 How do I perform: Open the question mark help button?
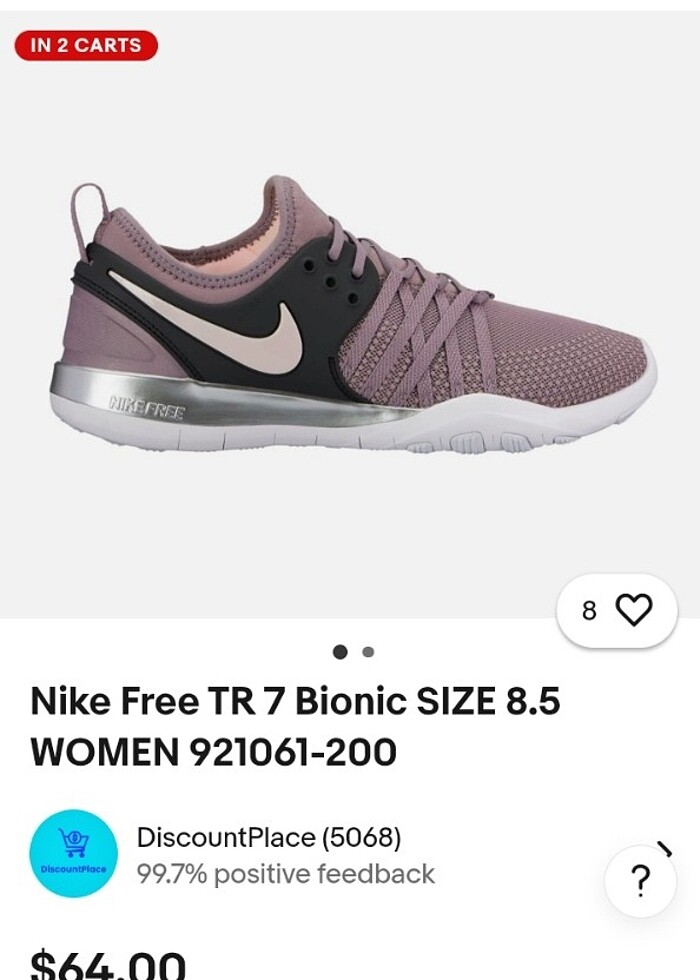[x=641, y=881]
